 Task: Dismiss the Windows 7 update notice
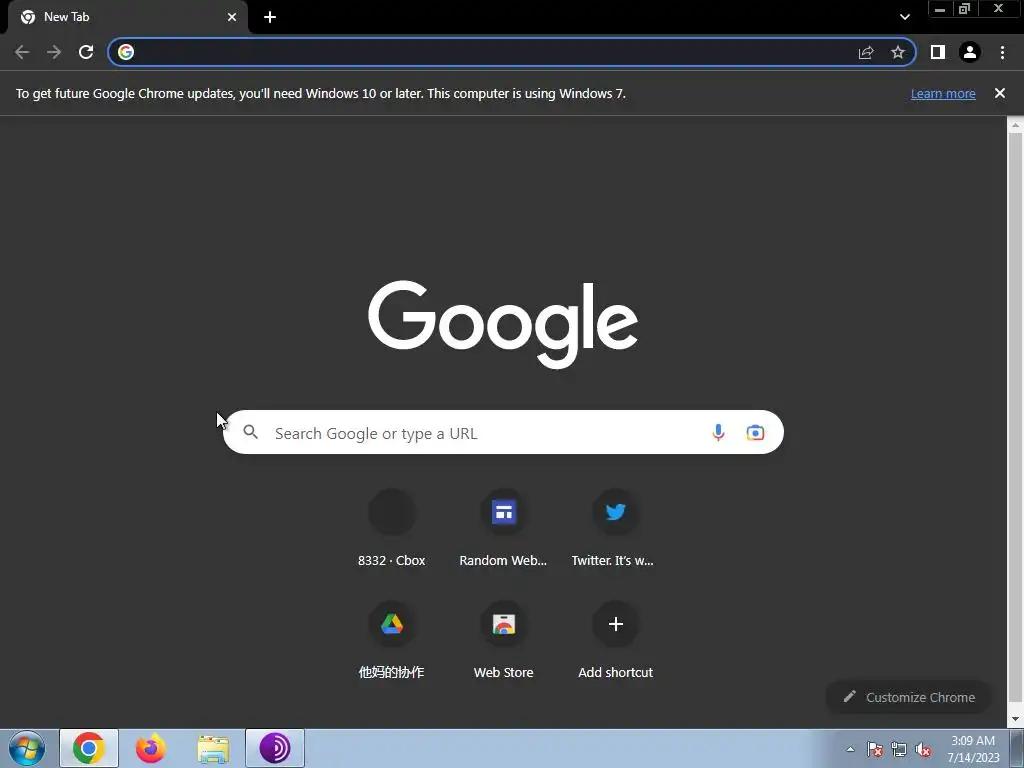tap(999, 93)
